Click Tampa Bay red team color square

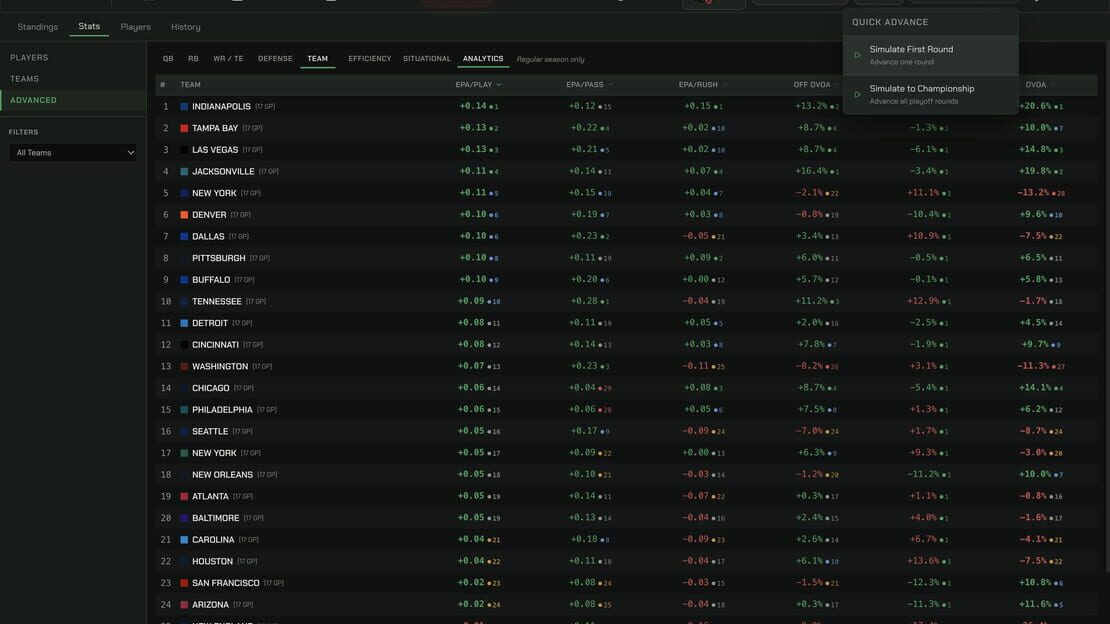point(184,128)
